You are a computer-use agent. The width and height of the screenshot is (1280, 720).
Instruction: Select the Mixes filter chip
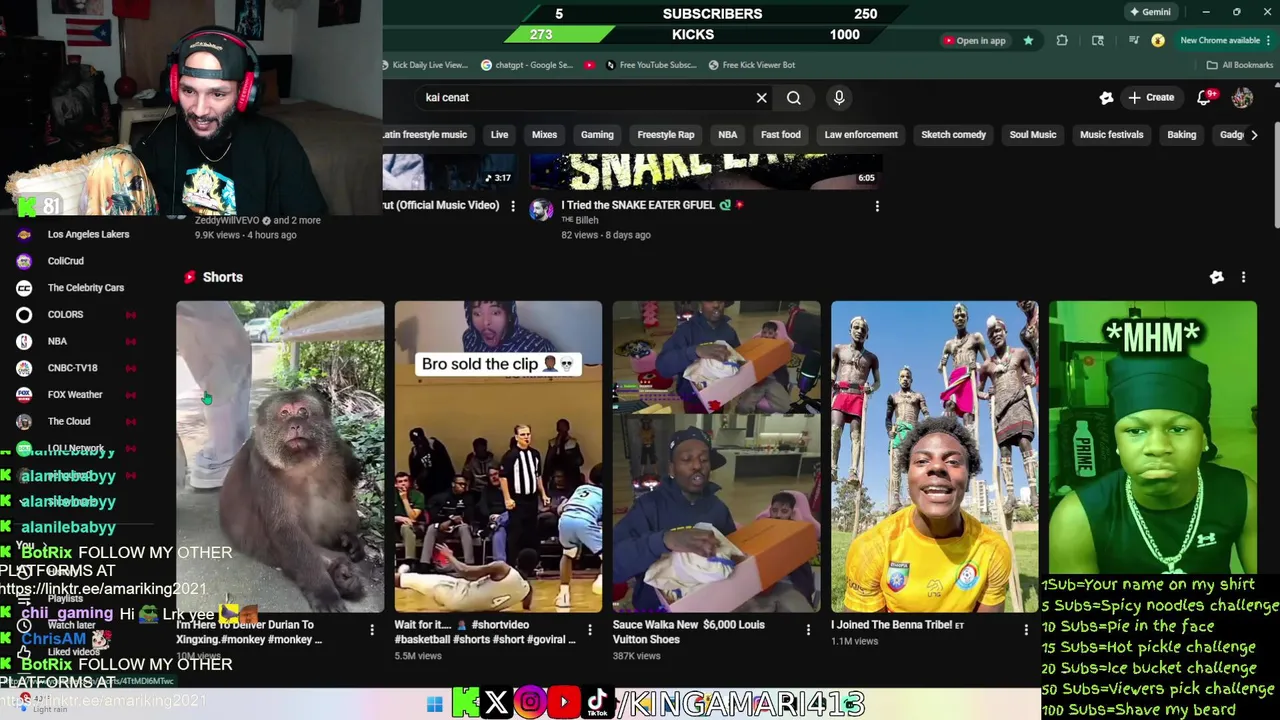pyautogui.click(x=544, y=135)
